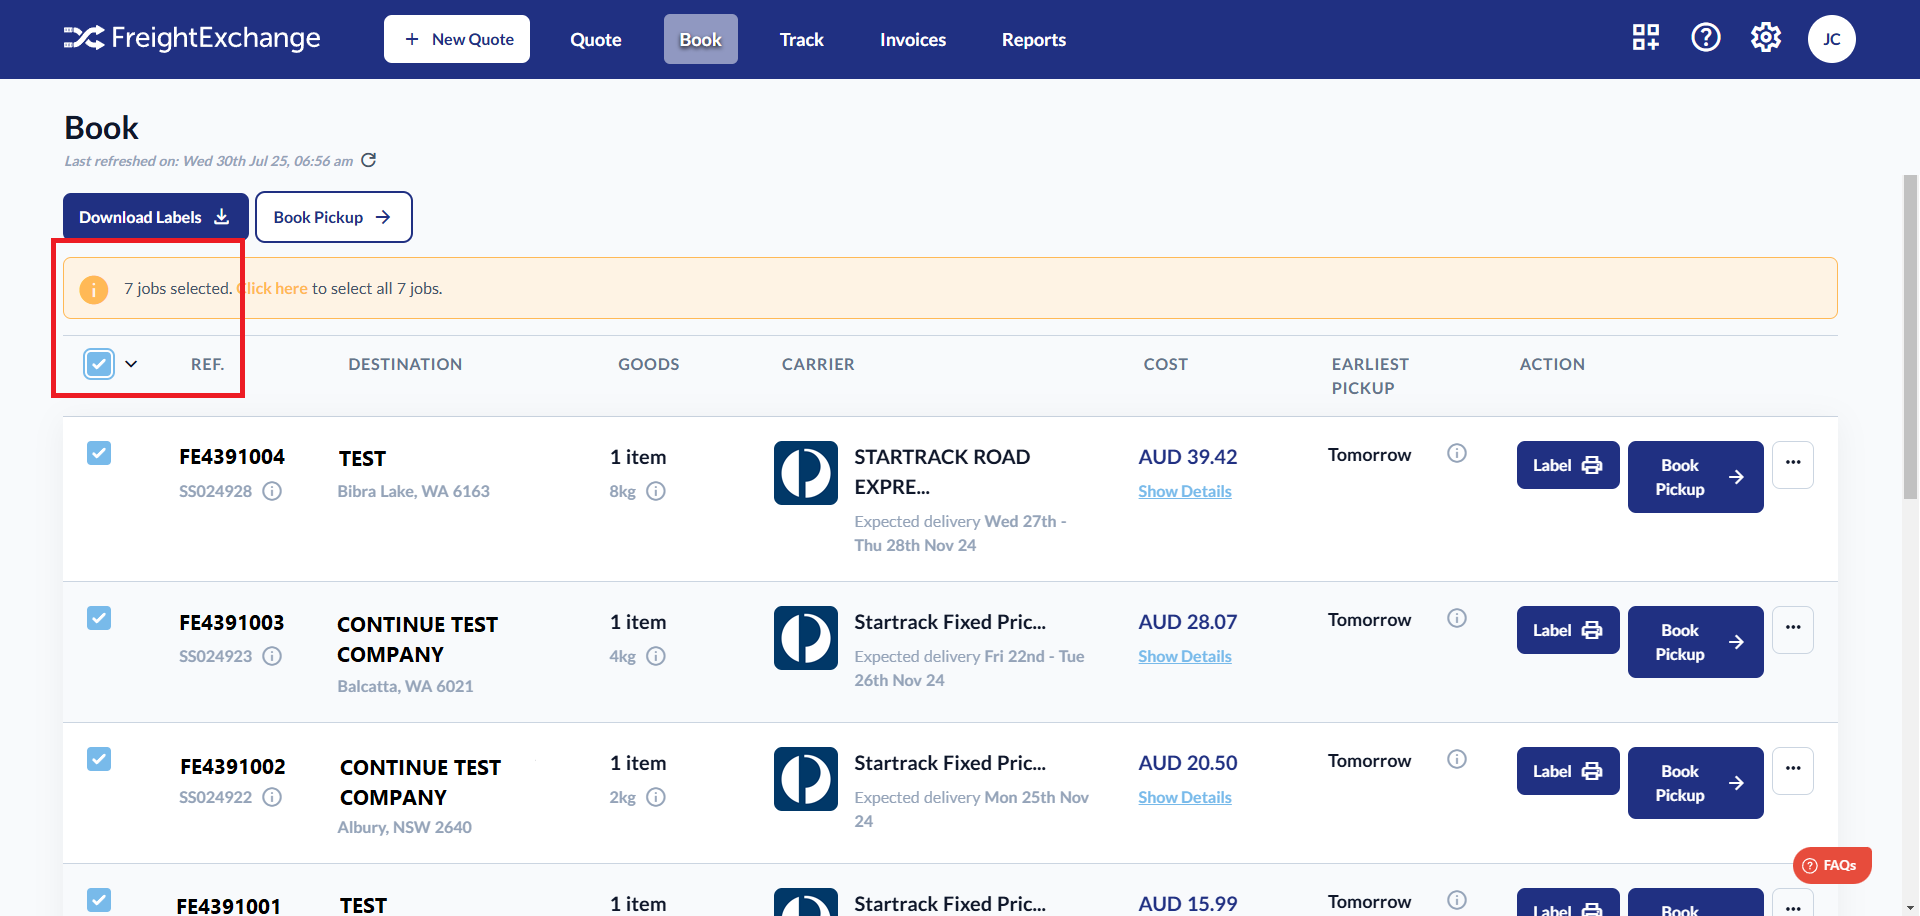The width and height of the screenshot is (1920, 916).
Task: Go to the Track tab
Action: tap(802, 39)
